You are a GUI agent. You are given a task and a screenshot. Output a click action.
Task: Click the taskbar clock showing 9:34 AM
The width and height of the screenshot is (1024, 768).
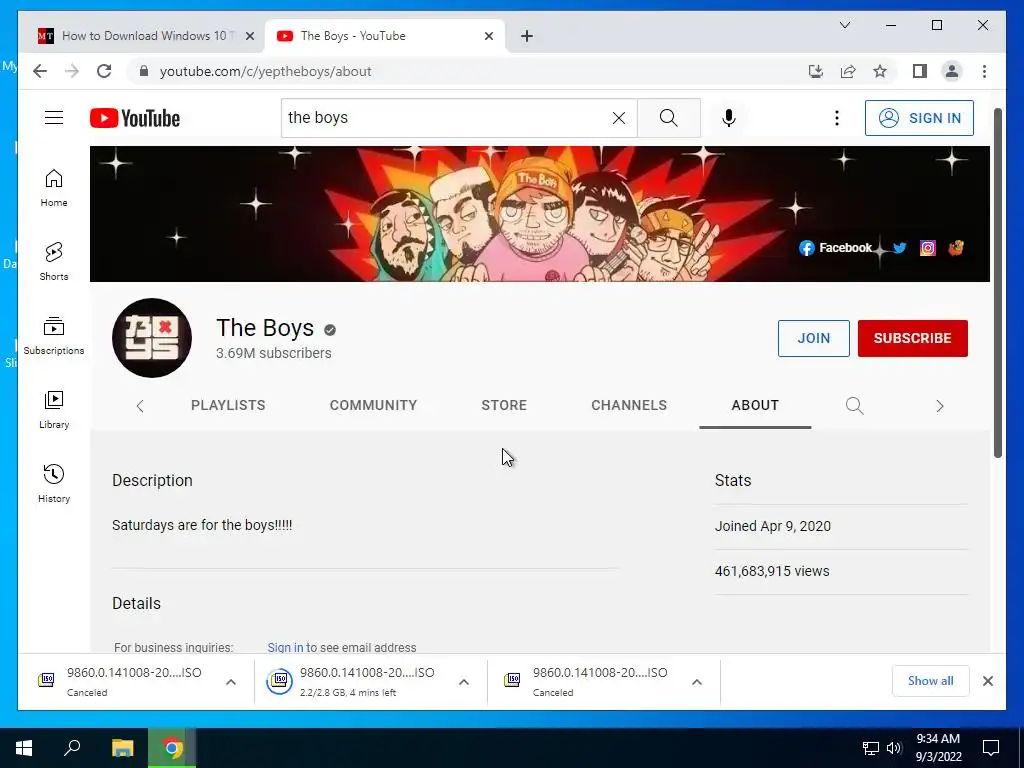(x=938, y=748)
